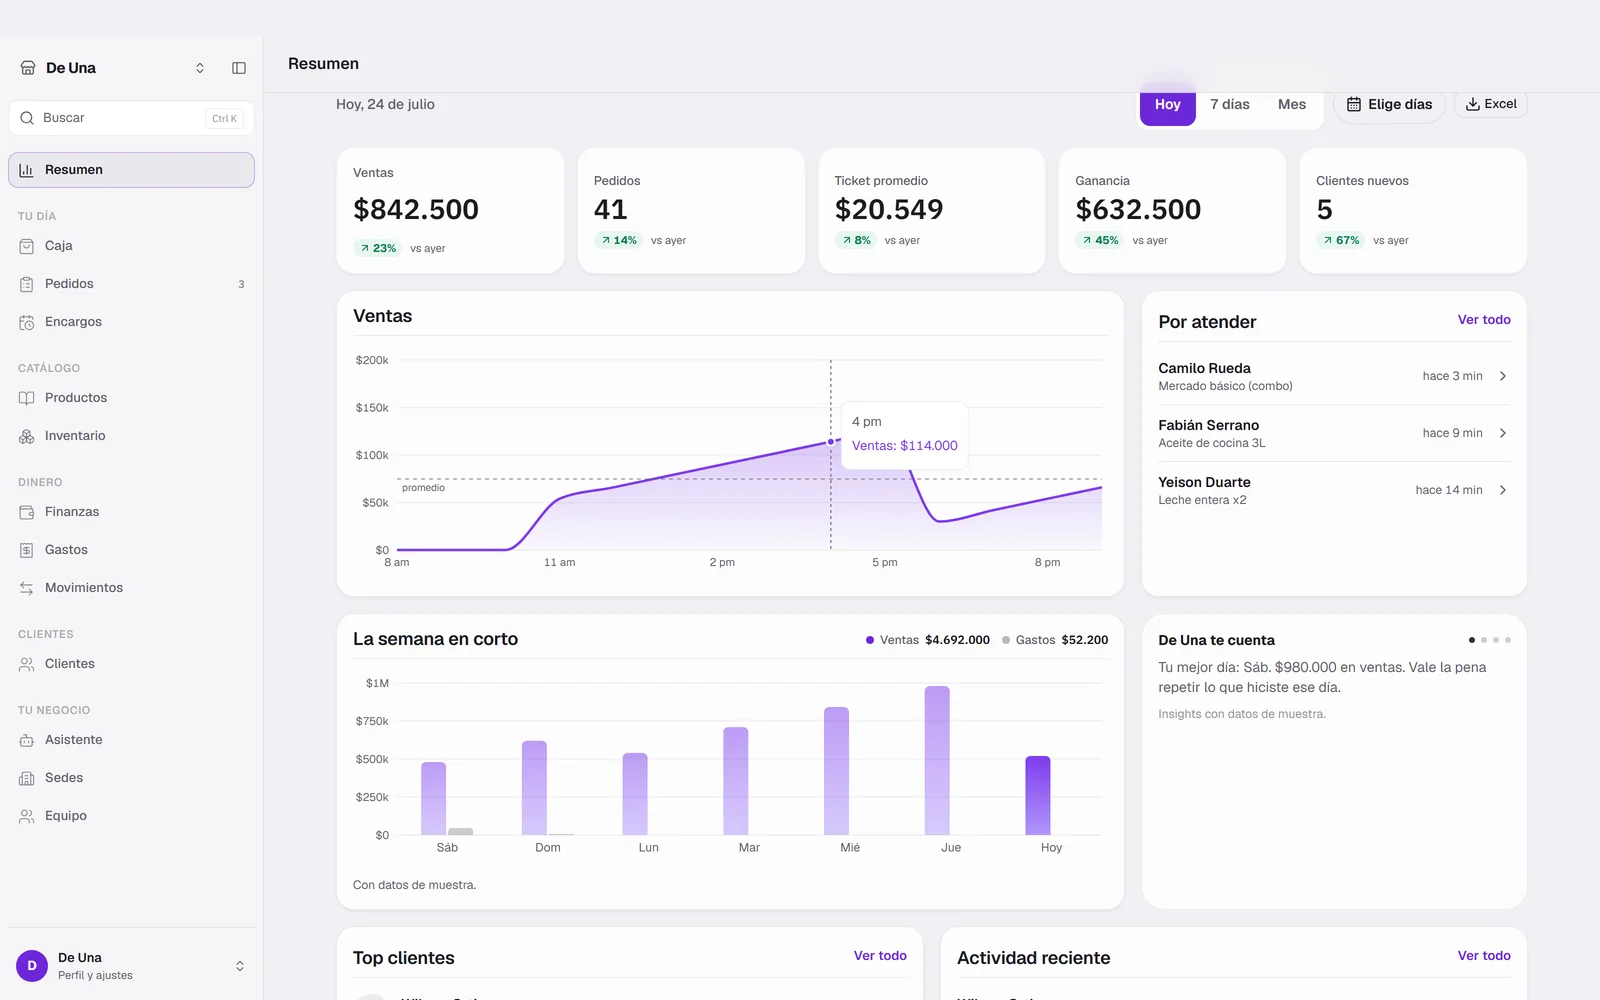The width and height of the screenshot is (1600, 1000).
Task: Open the Movimientos arrows icon
Action: 27,588
